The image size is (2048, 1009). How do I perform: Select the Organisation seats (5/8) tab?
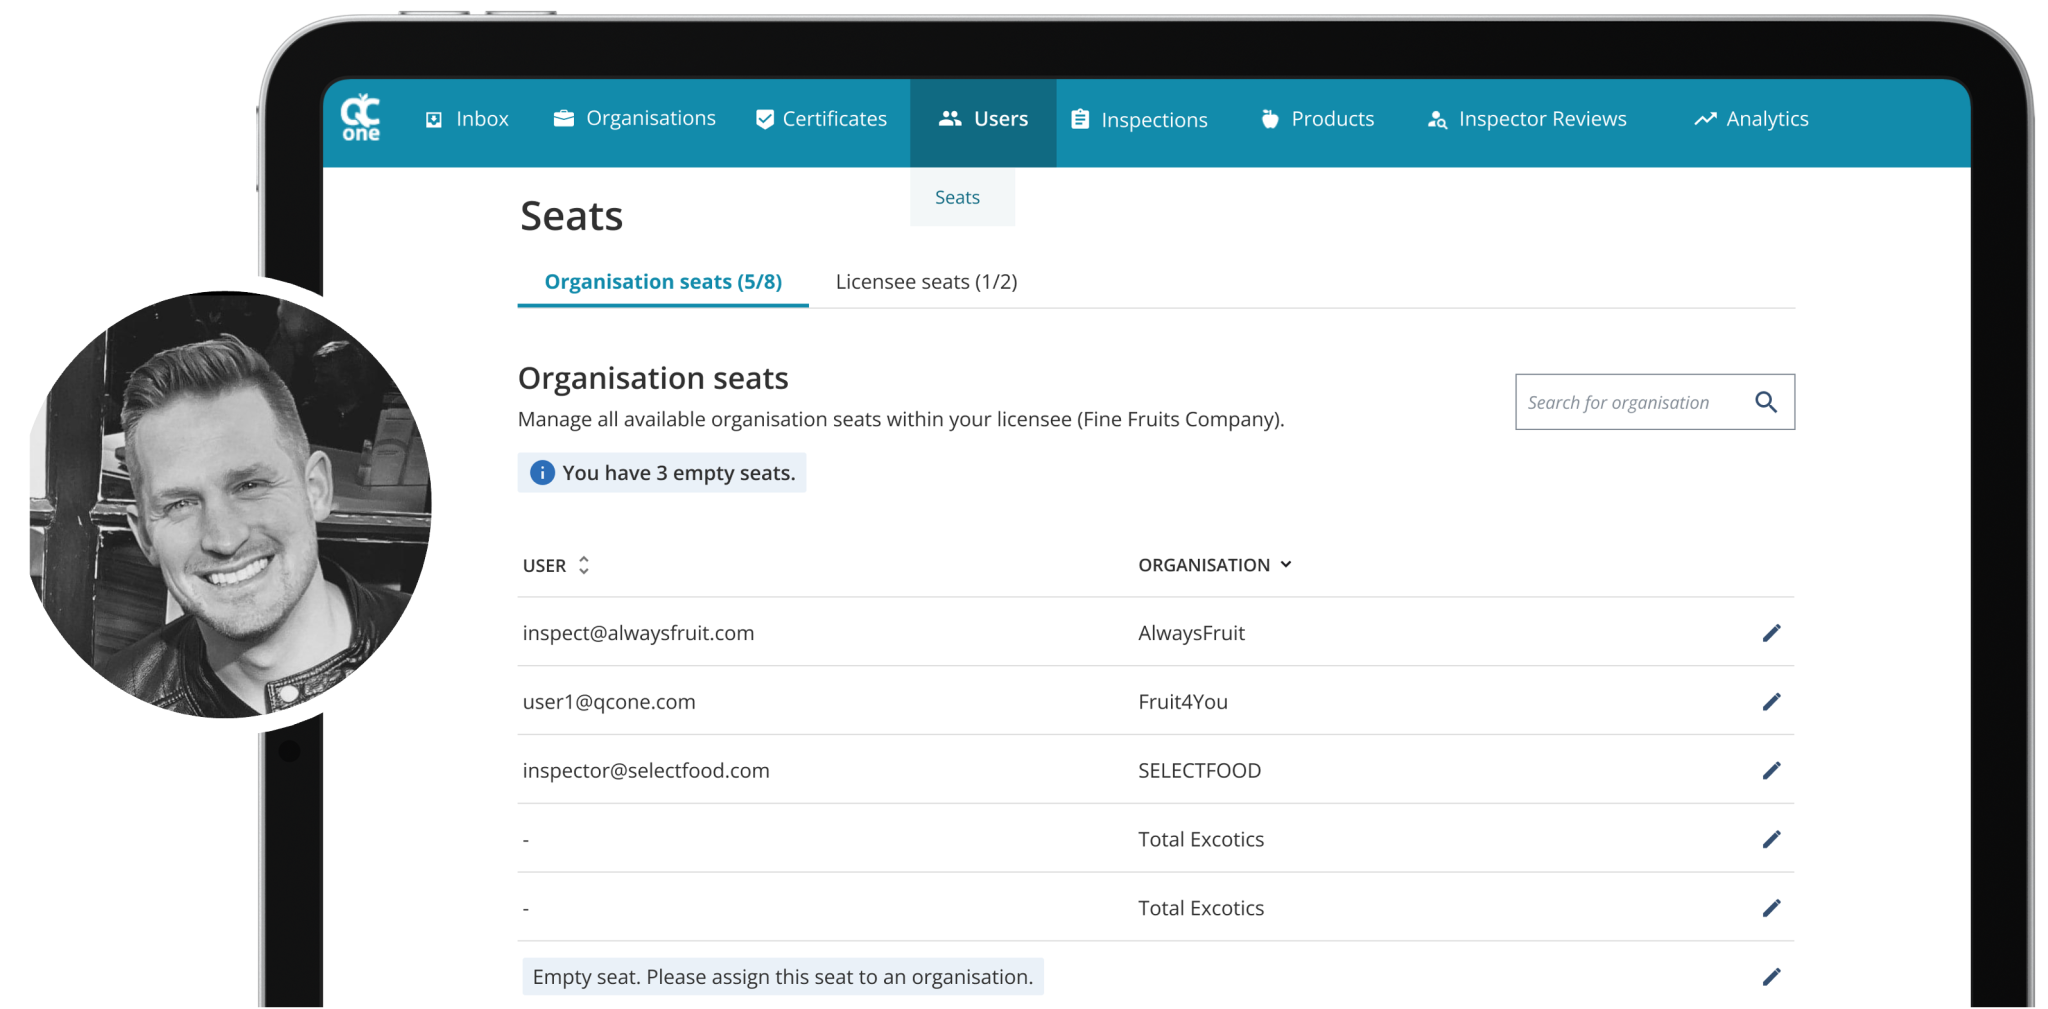pos(663,282)
